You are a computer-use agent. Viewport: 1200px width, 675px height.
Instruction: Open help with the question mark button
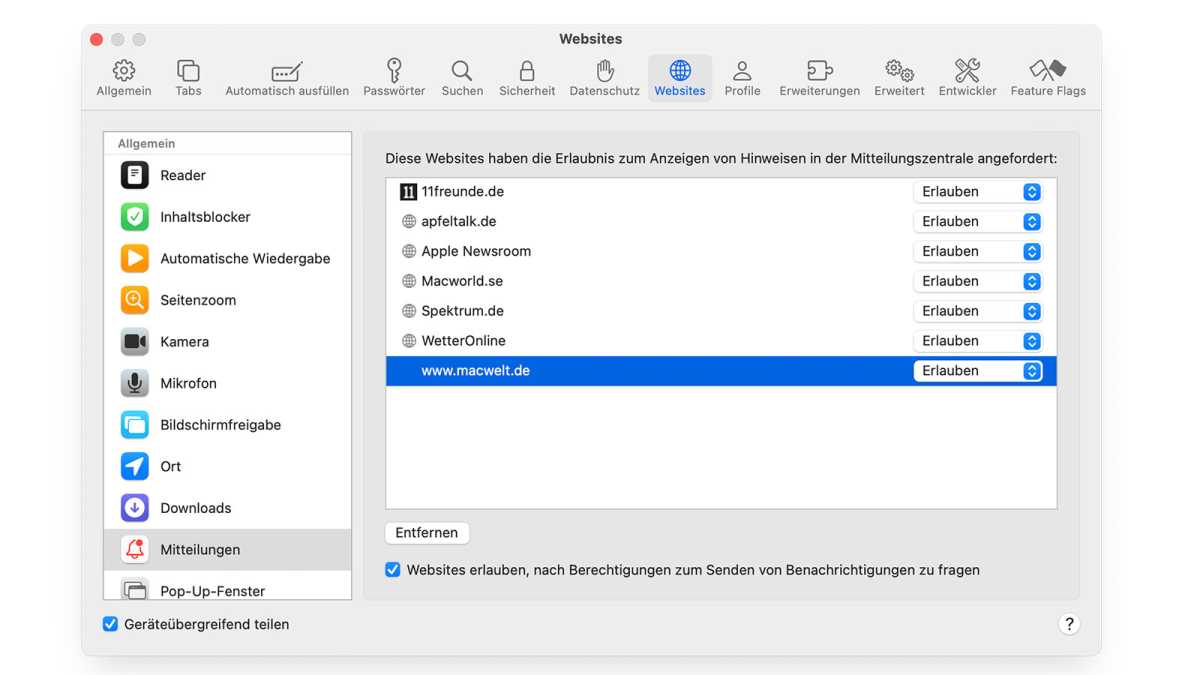pos(1069,624)
